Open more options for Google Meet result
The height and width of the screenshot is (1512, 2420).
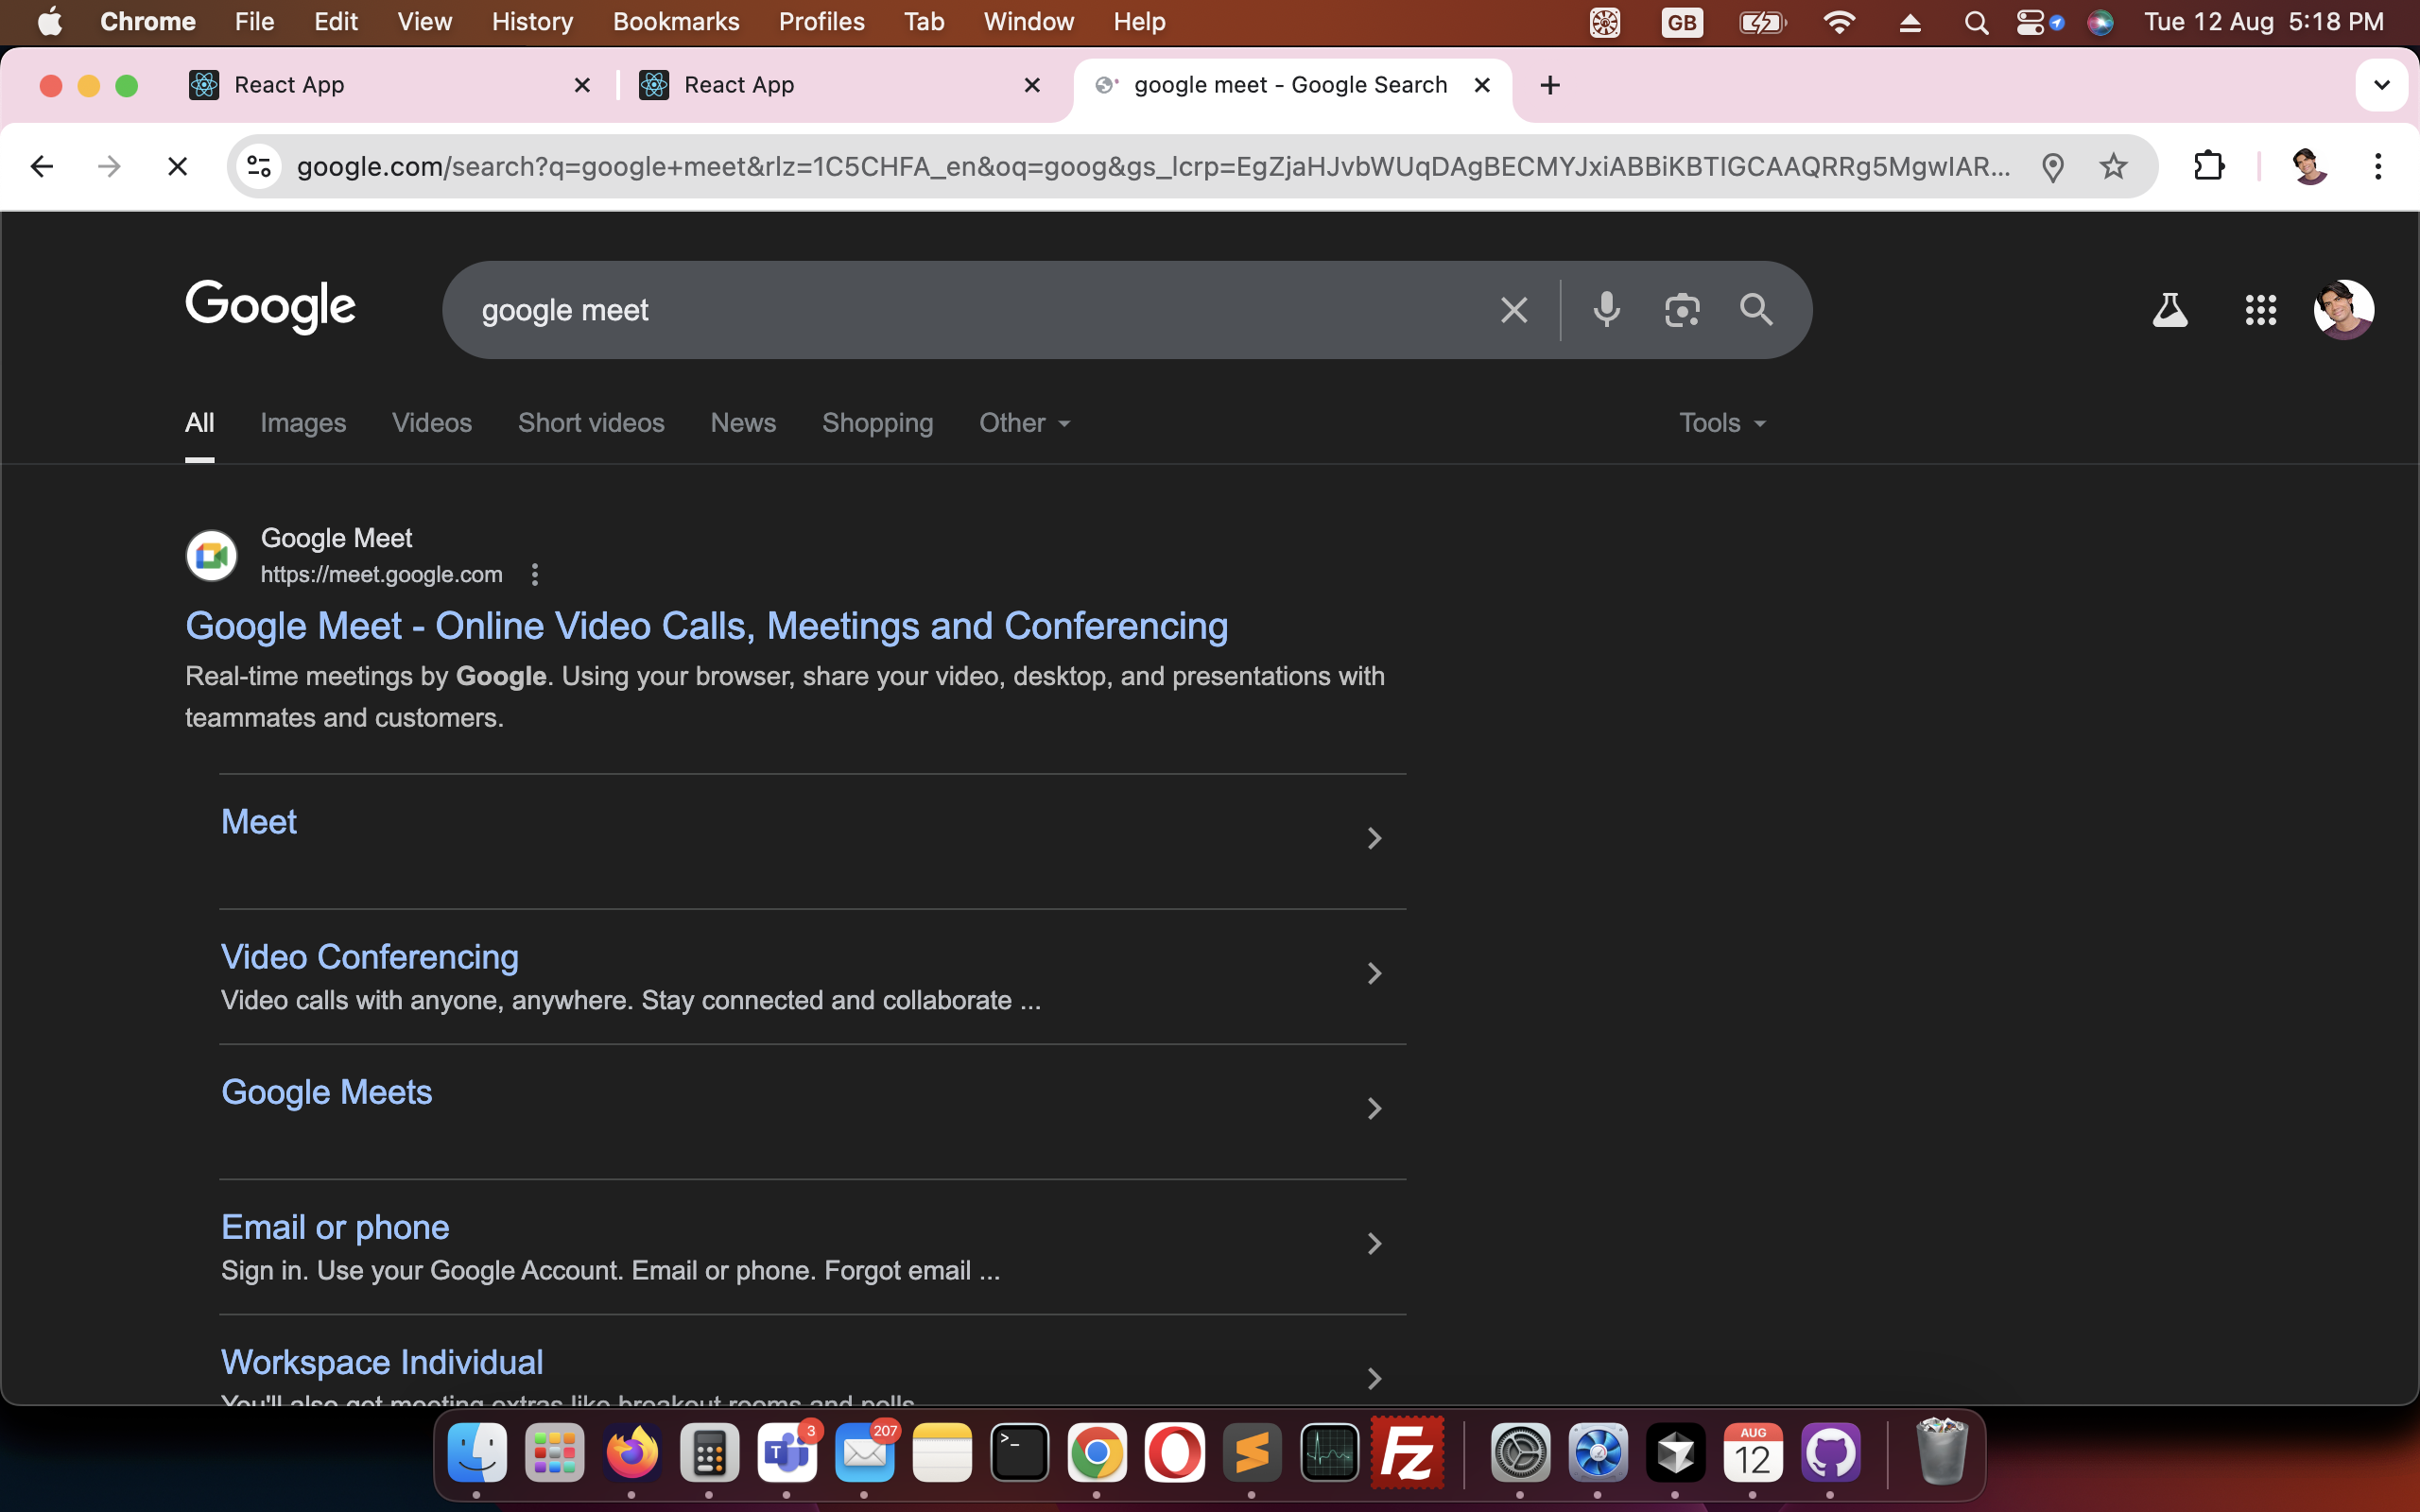click(535, 575)
